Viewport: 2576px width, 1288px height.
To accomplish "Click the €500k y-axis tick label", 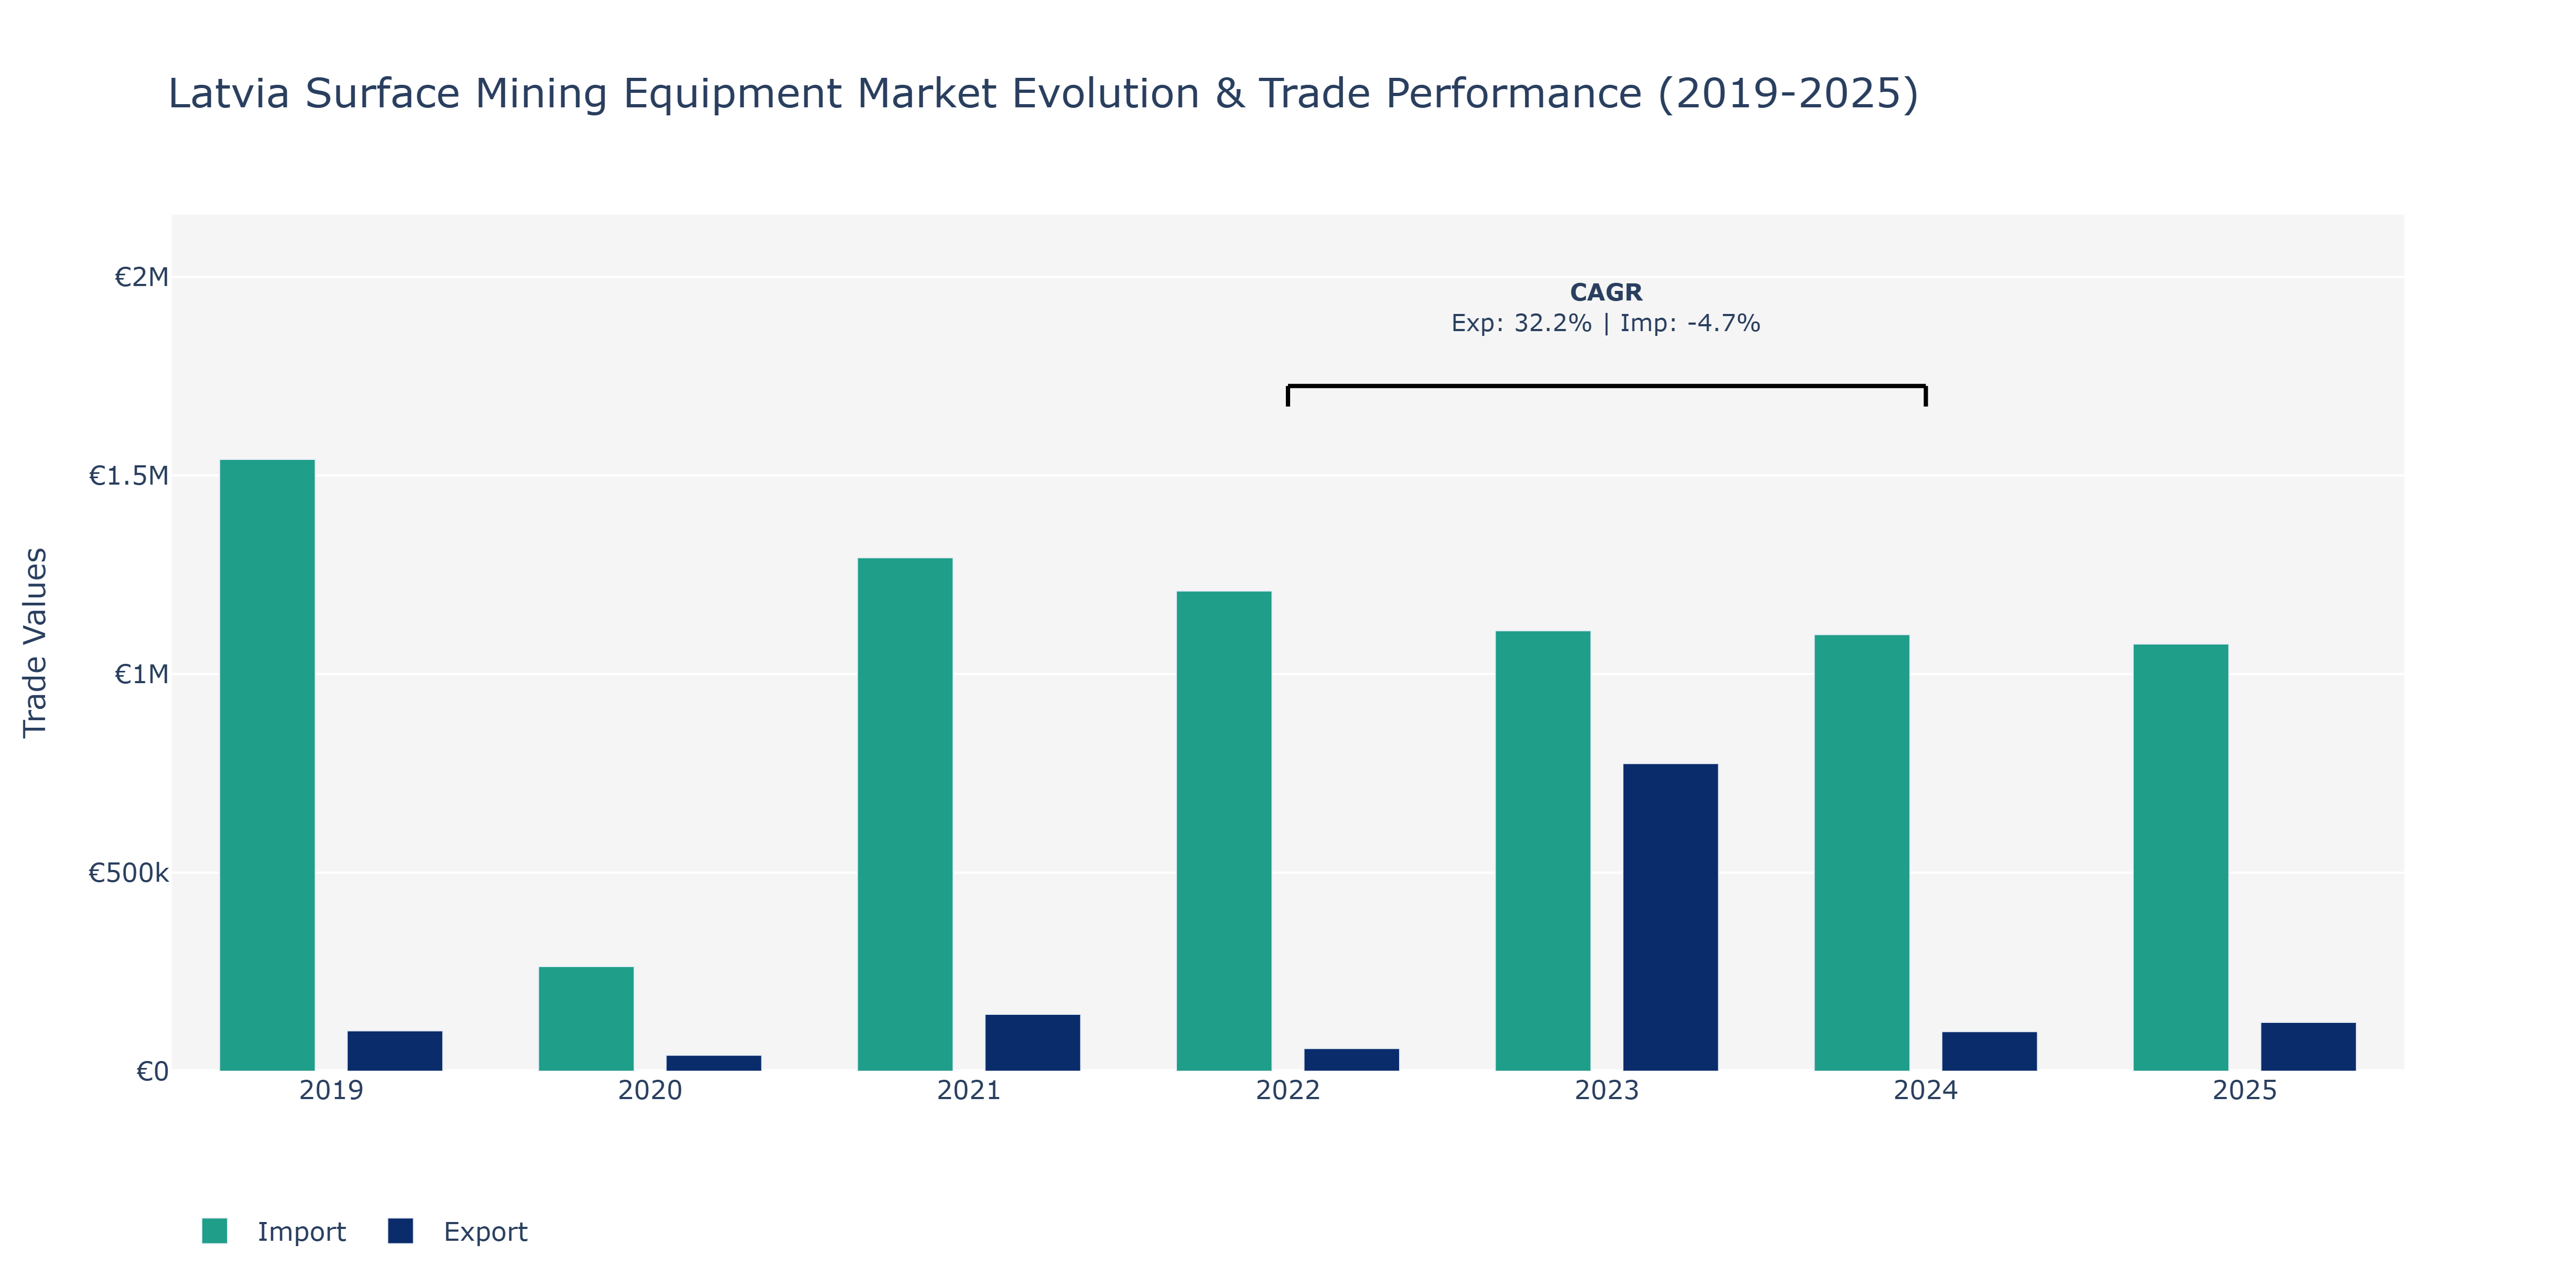I will pos(129,873).
